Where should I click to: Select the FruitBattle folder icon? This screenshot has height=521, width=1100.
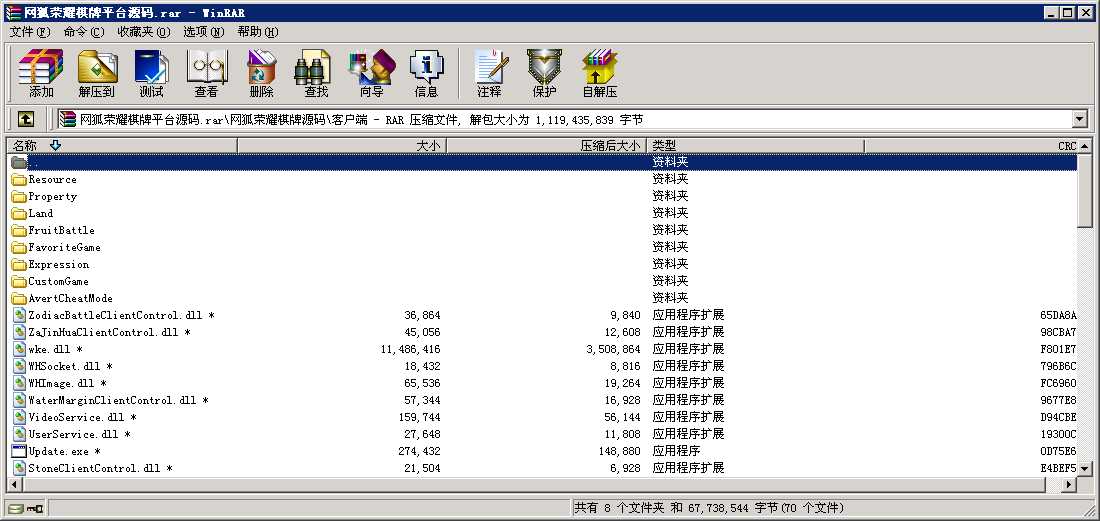(19, 231)
